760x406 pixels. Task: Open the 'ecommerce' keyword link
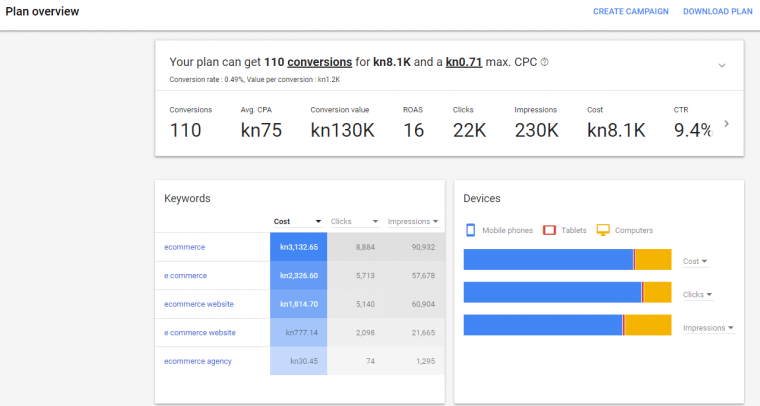(184, 247)
